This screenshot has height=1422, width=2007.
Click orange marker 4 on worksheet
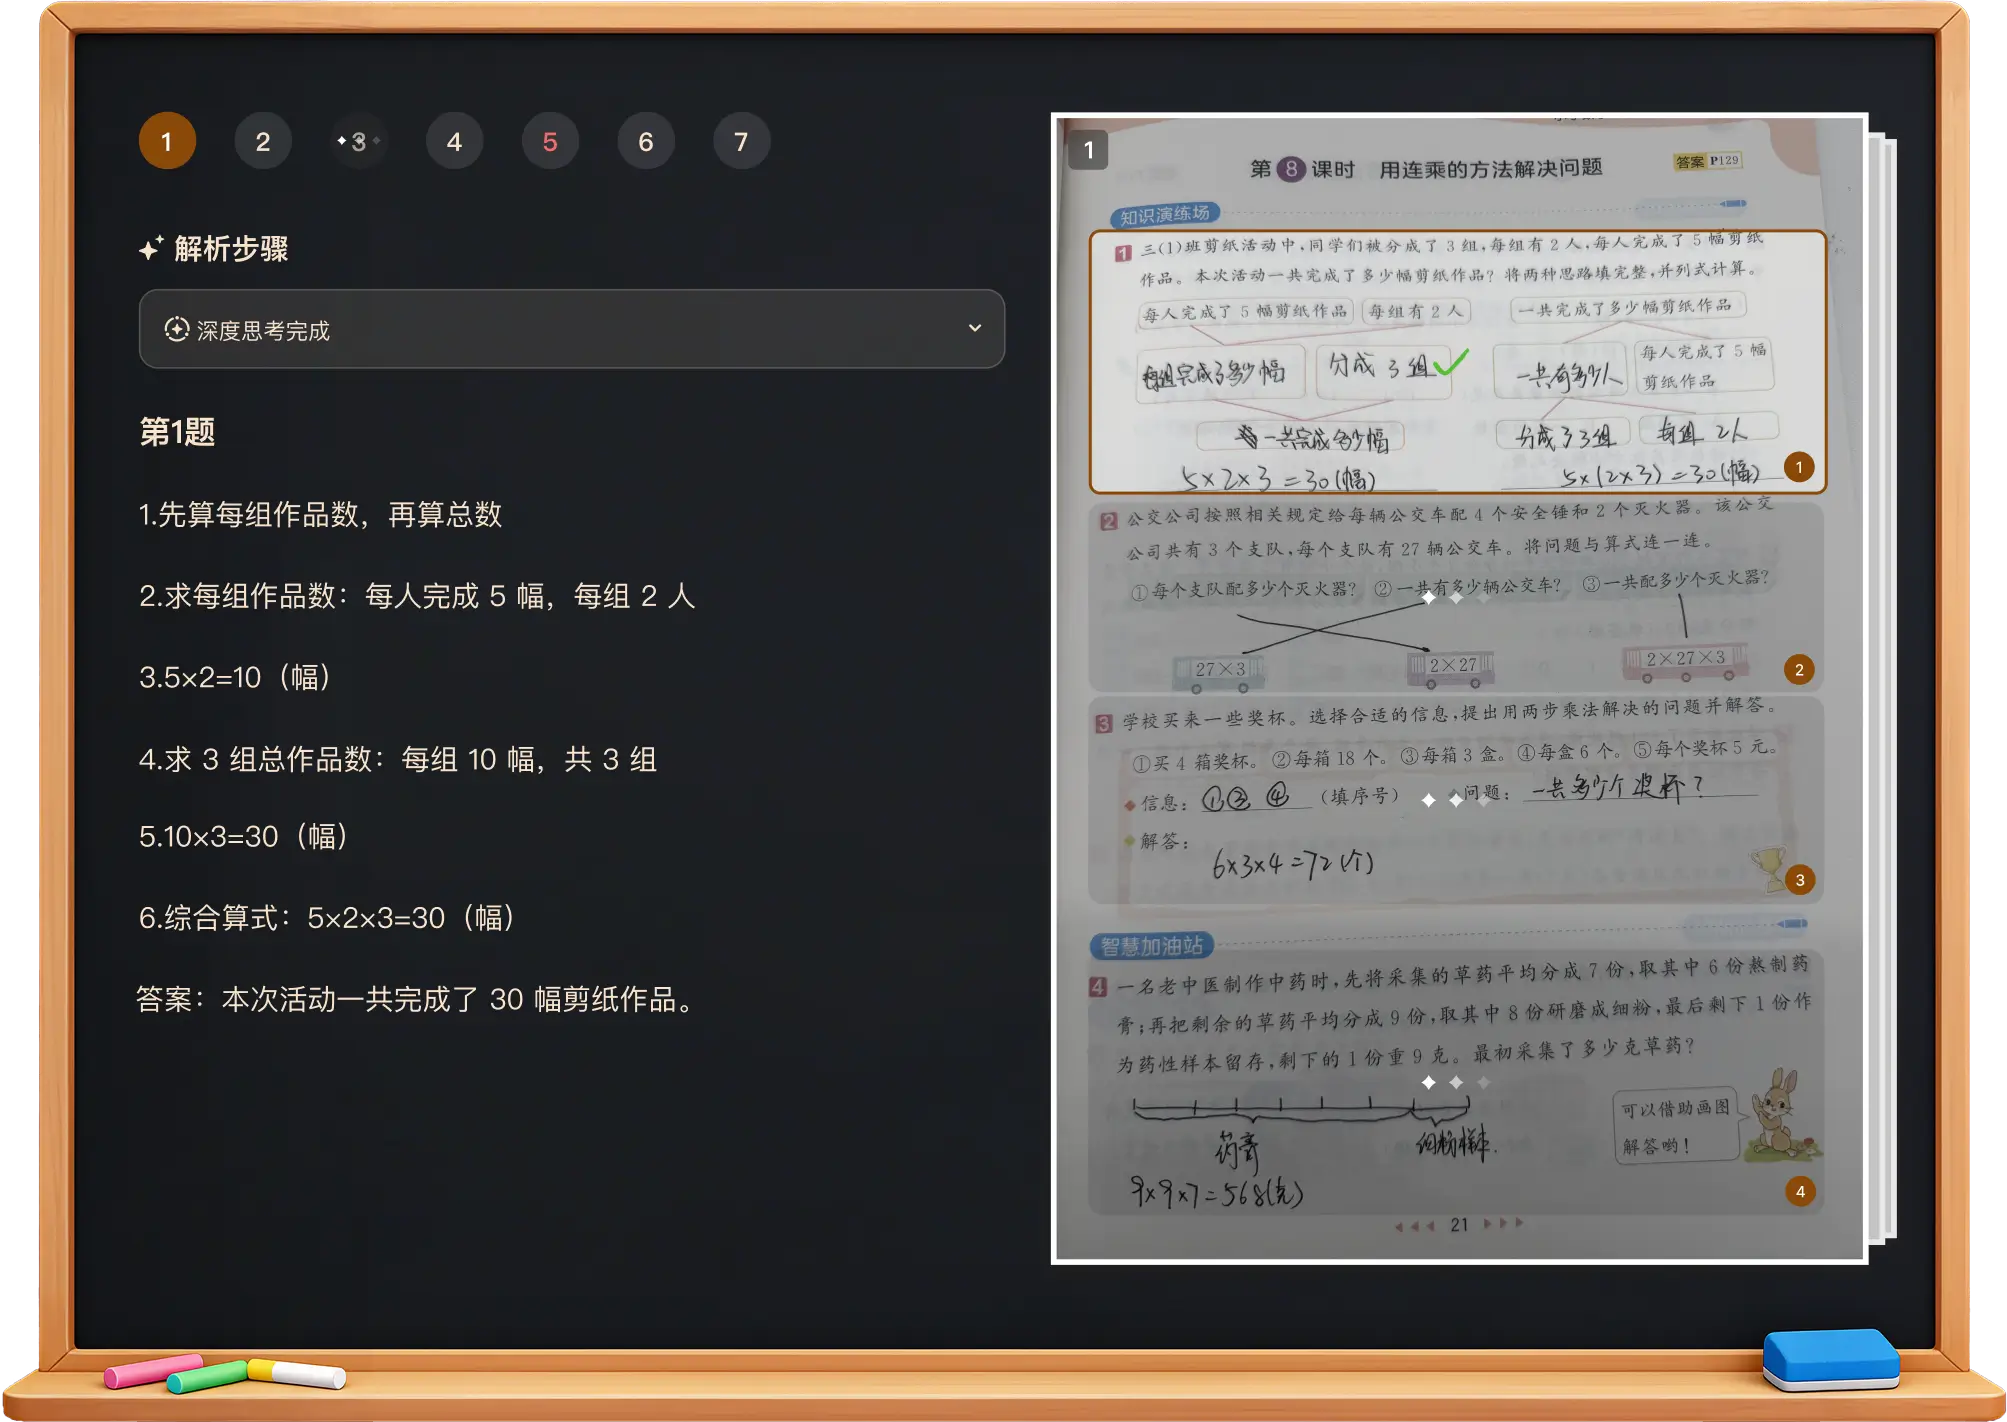tap(1799, 1191)
